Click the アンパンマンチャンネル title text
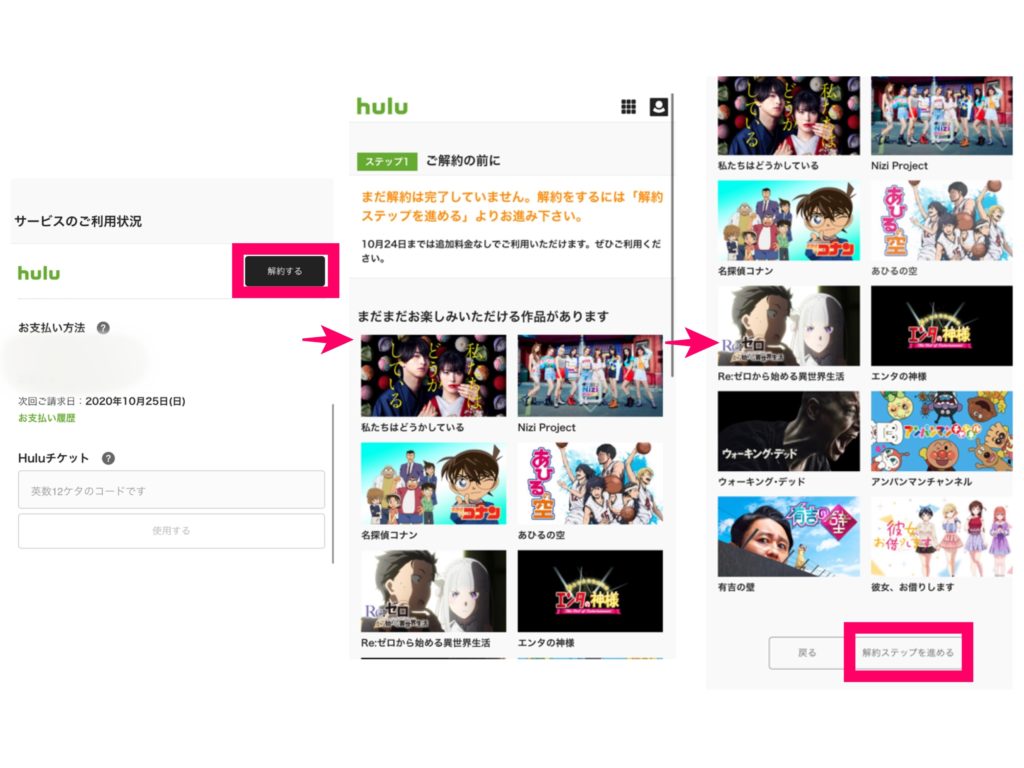 coord(921,482)
